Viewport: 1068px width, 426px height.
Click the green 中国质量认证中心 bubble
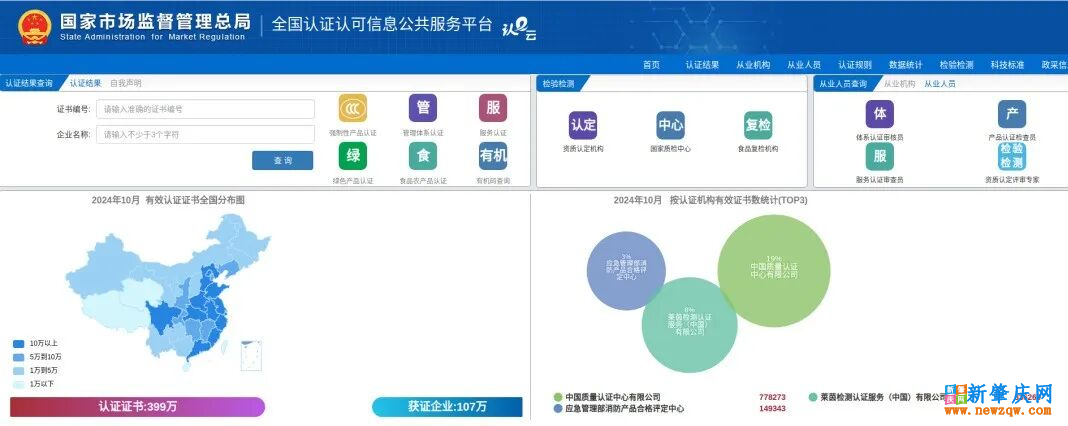coord(773,270)
